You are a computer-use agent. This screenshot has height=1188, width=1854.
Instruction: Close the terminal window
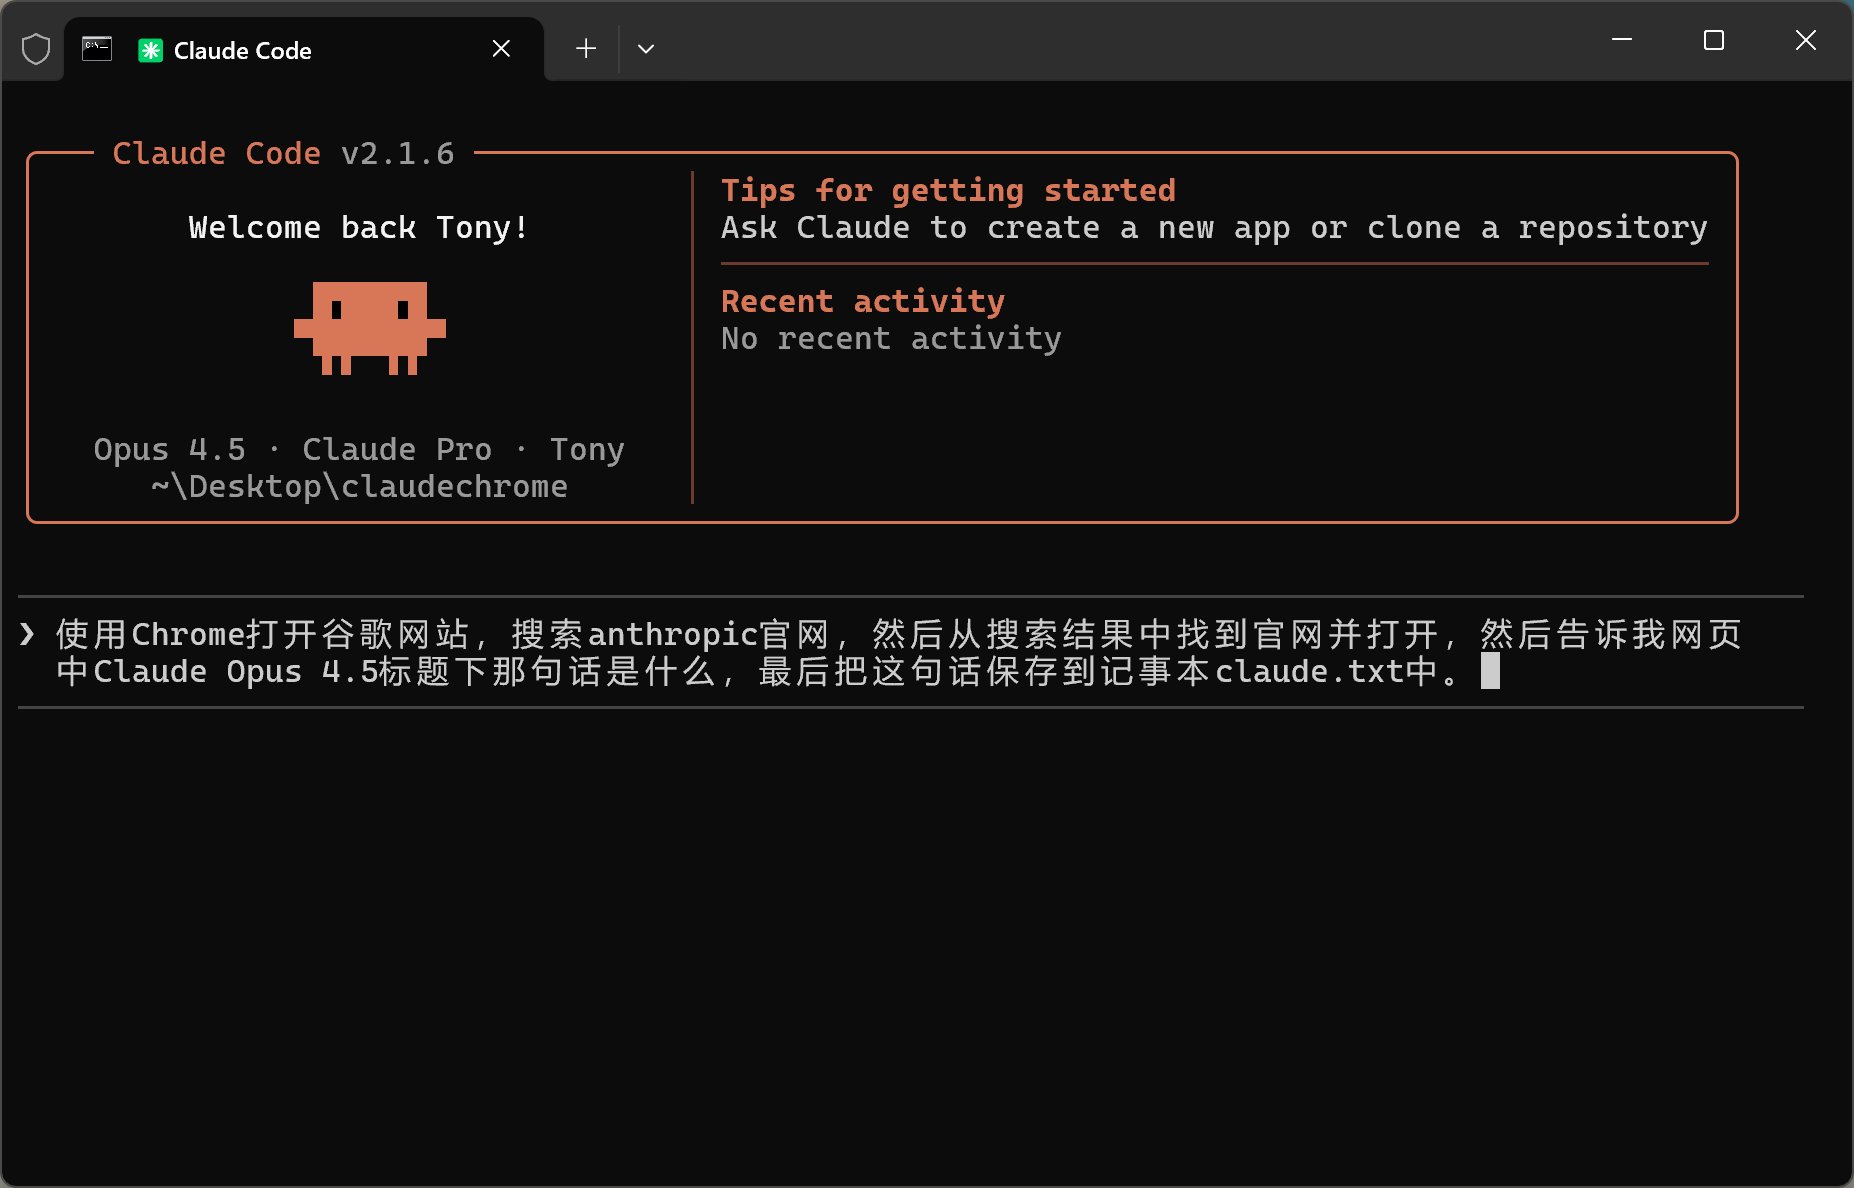[1805, 40]
